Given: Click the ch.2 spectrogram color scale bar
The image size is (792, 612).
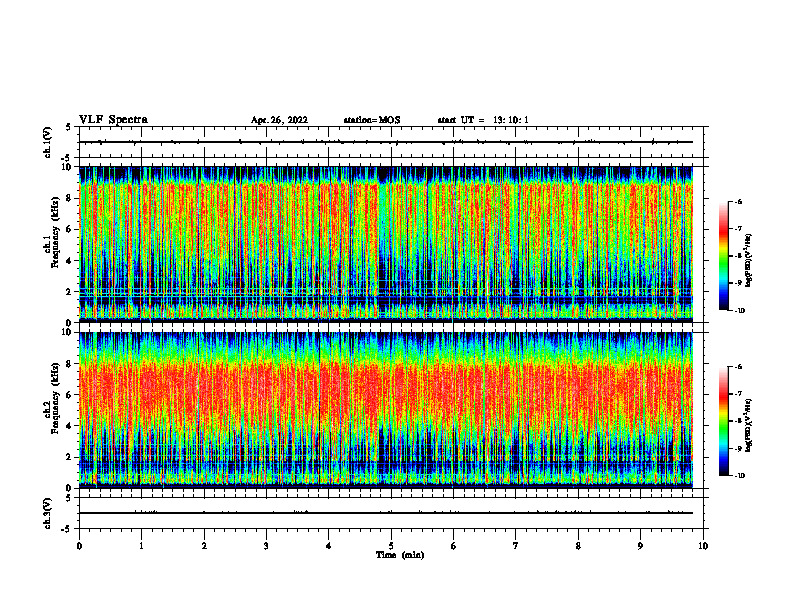Looking at the screenshot, I should pyautogui.click(x=723, y=421).
